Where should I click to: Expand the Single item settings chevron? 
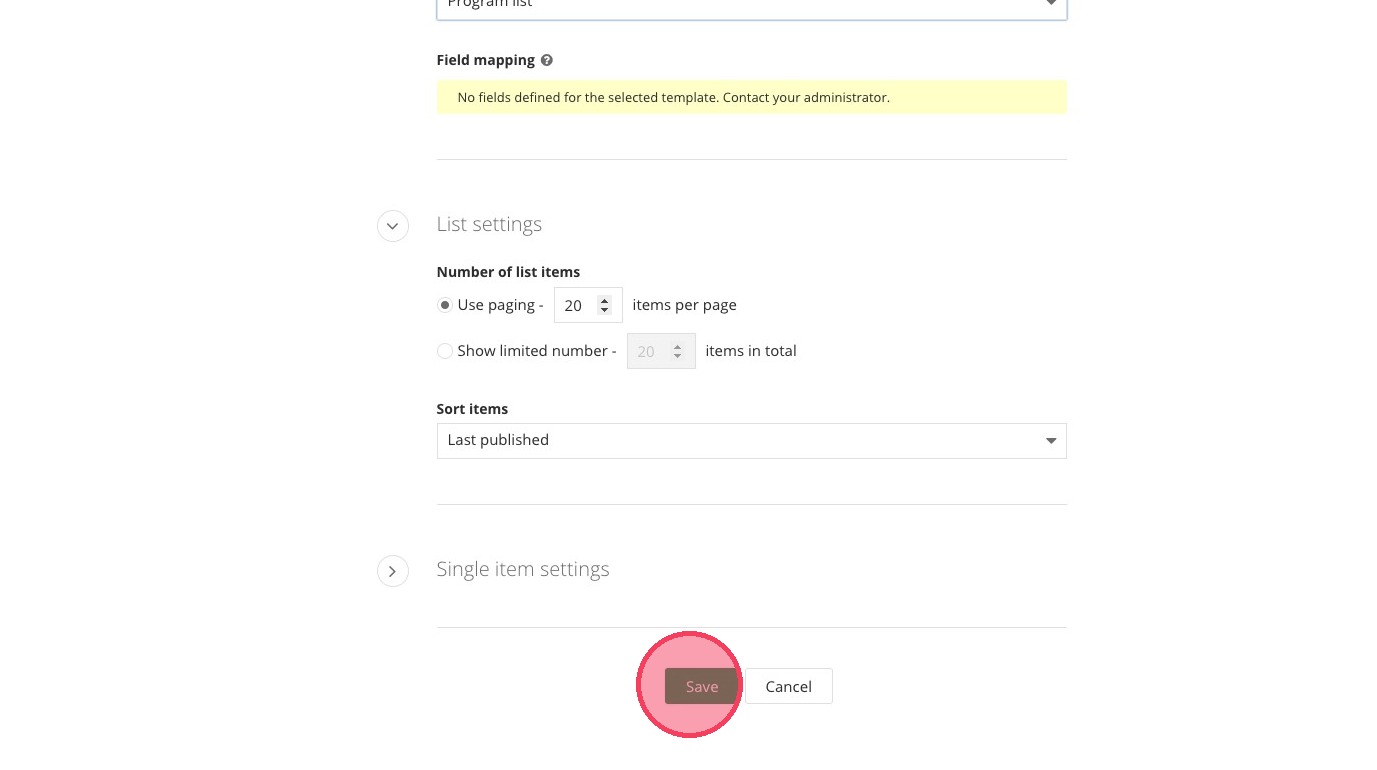click(393, 571)
